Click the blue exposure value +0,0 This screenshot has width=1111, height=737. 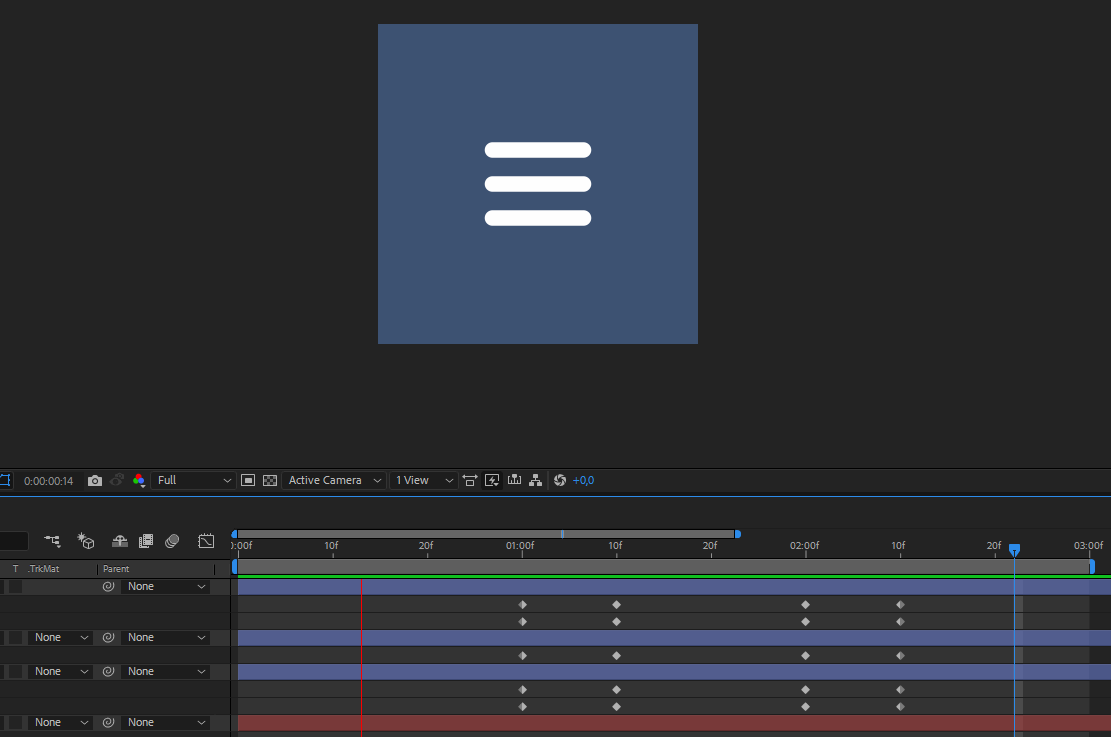pyautogui.click(x=583, y=481)
